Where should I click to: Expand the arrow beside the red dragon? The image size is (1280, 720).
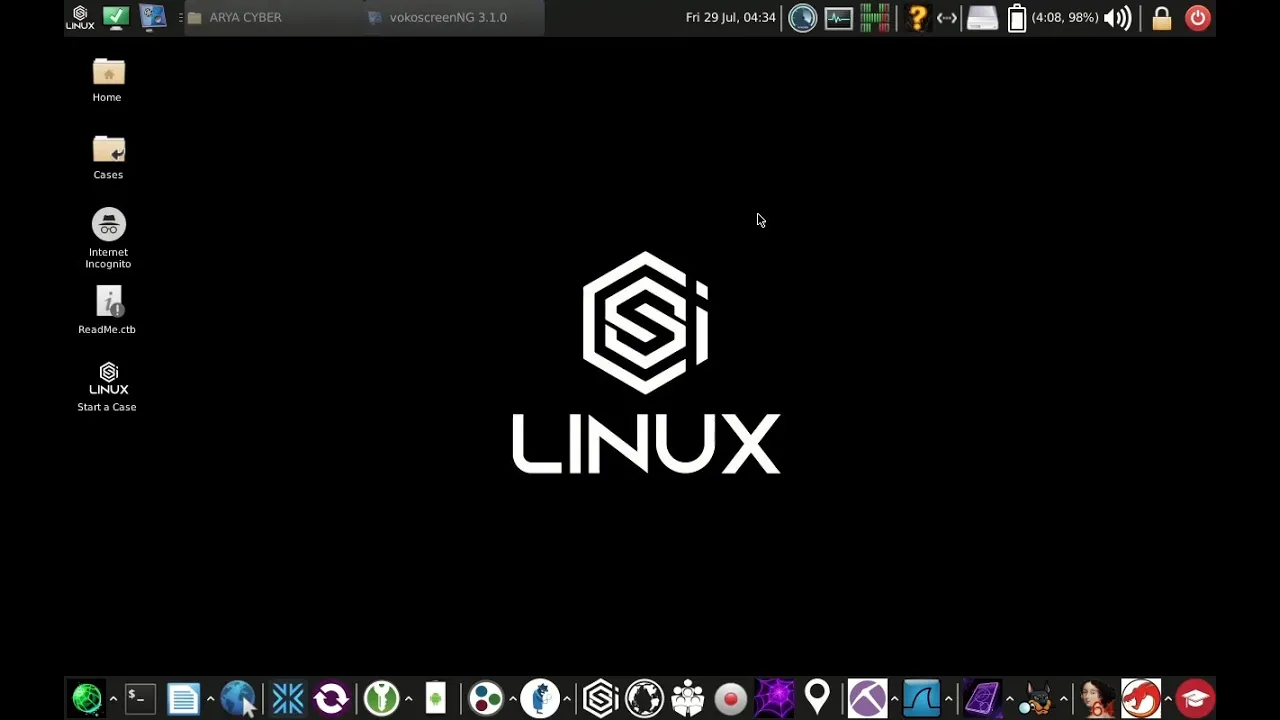pyautogui.click(x=1167, y=698)
